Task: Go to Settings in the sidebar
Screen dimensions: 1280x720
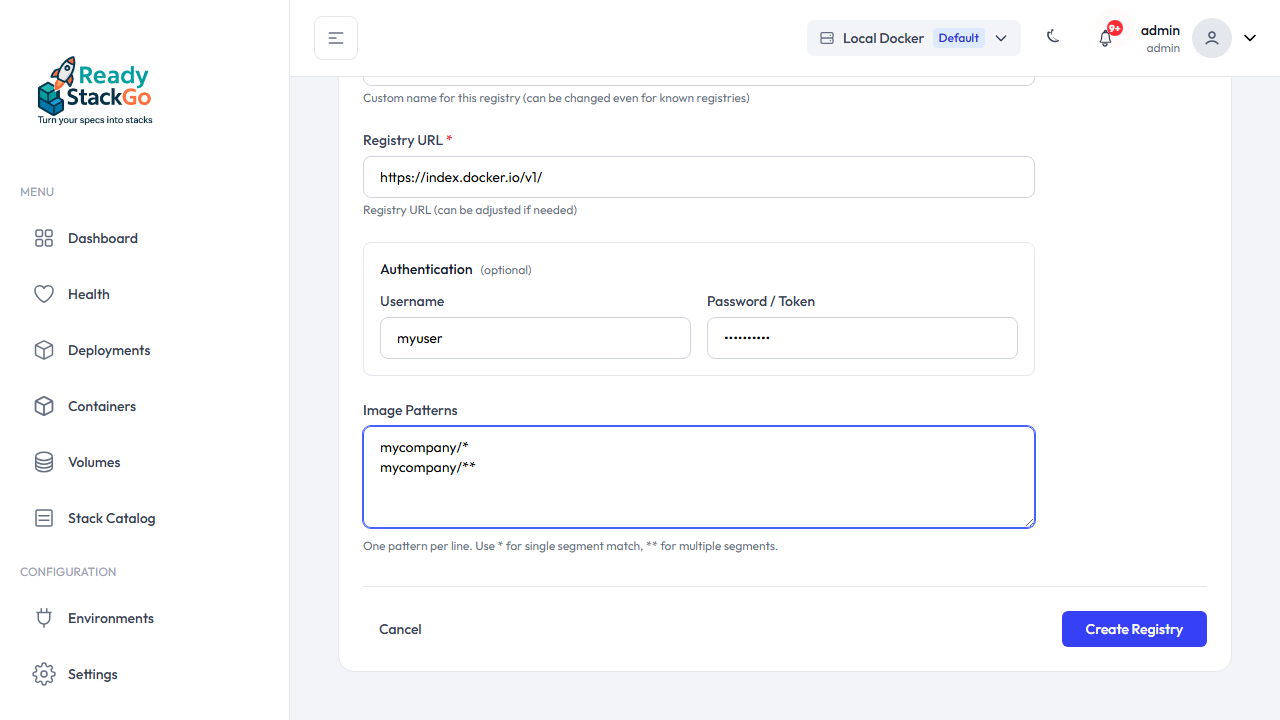Action: pyautogui.click(x=92, y=674)
